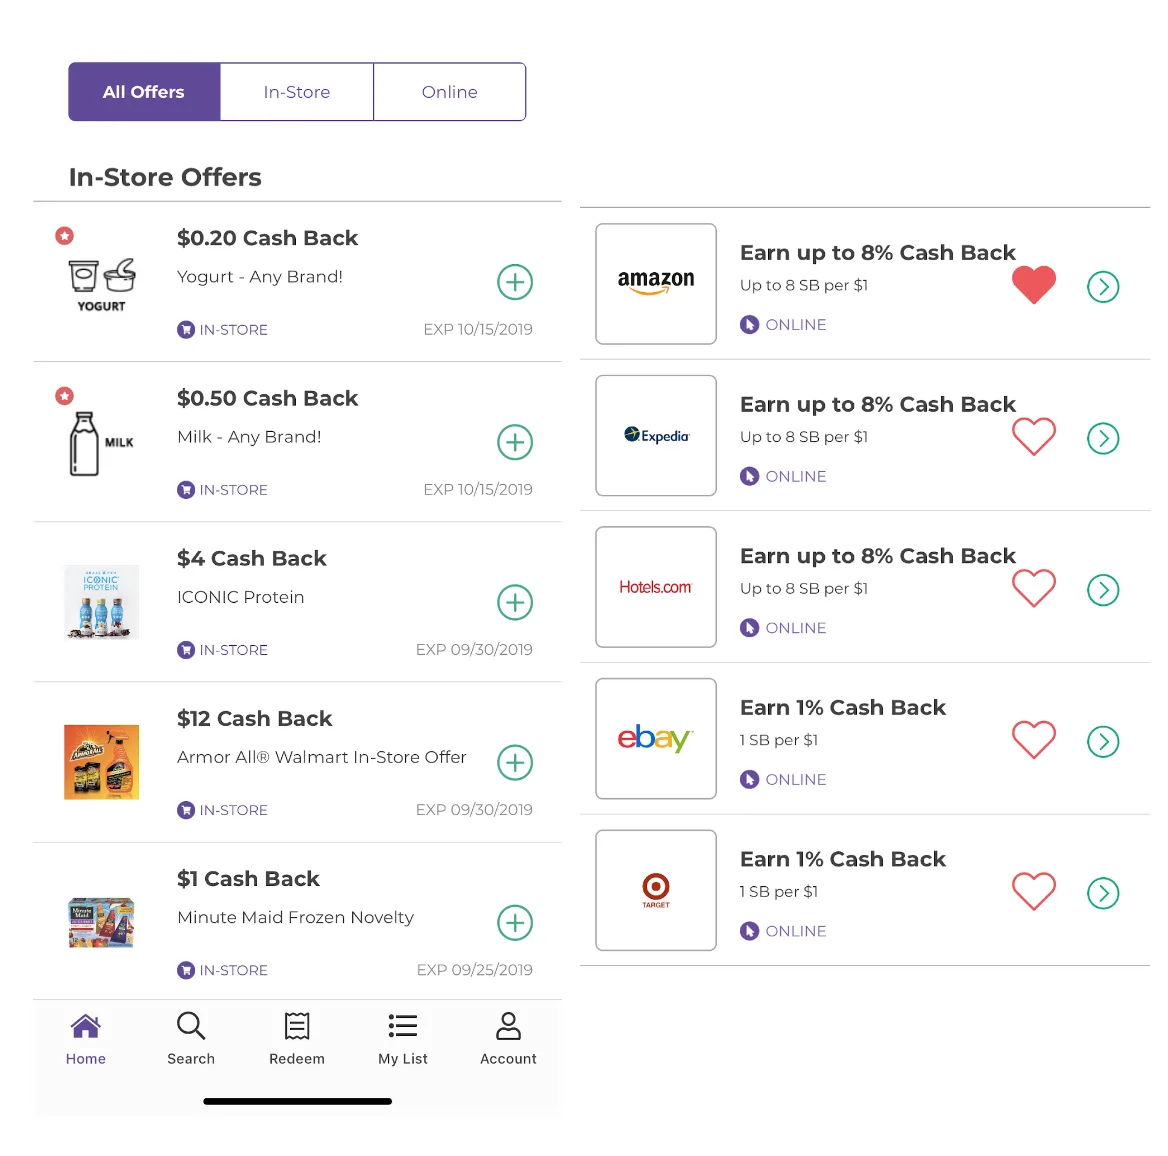Switch to the Online tab
This screenshot has height=1156, width=1168.
click(450, 92)
